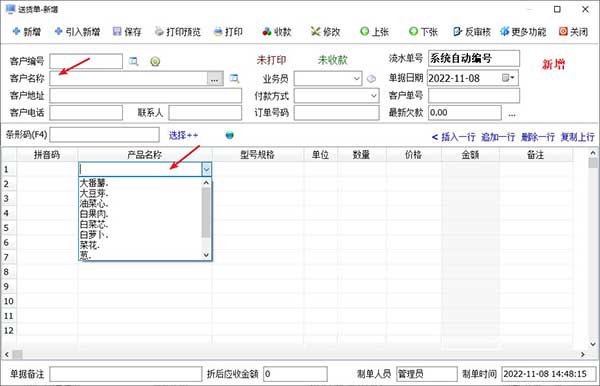Image resolution: width=600 pixels, height=386 pixels.
Task: Click the 修改 edit button
Action: pos(326,32)
